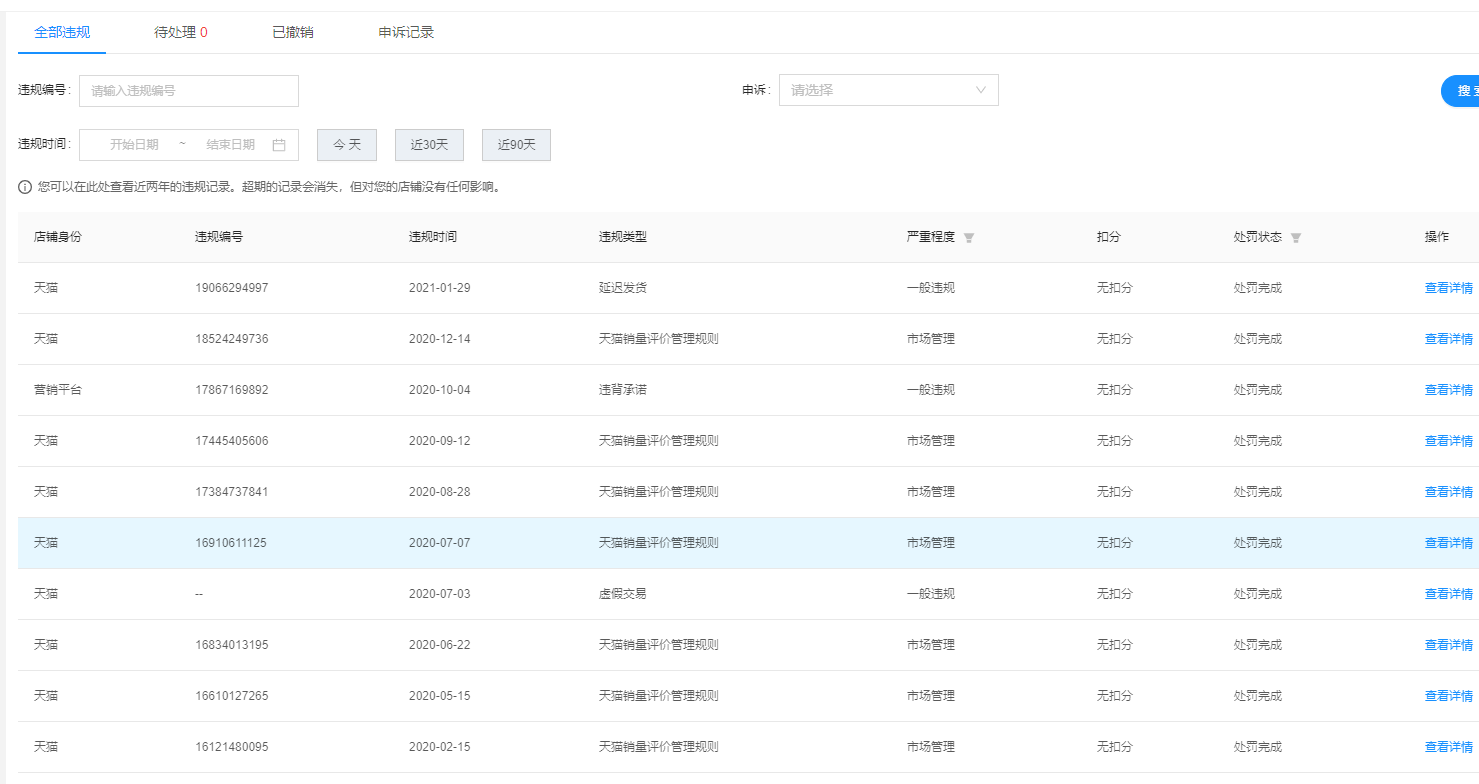Click the 操作 column header
1479x784 pixels.
(1437, 237)
